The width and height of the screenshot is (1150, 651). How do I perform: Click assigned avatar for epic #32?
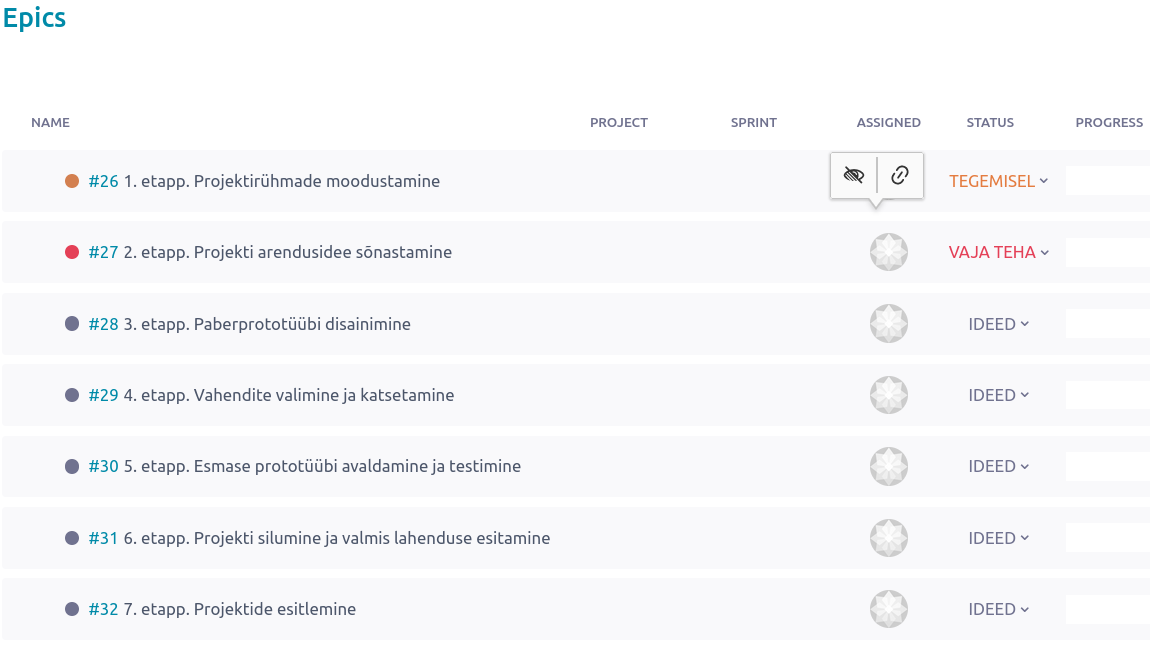click(x=889, y=609)
